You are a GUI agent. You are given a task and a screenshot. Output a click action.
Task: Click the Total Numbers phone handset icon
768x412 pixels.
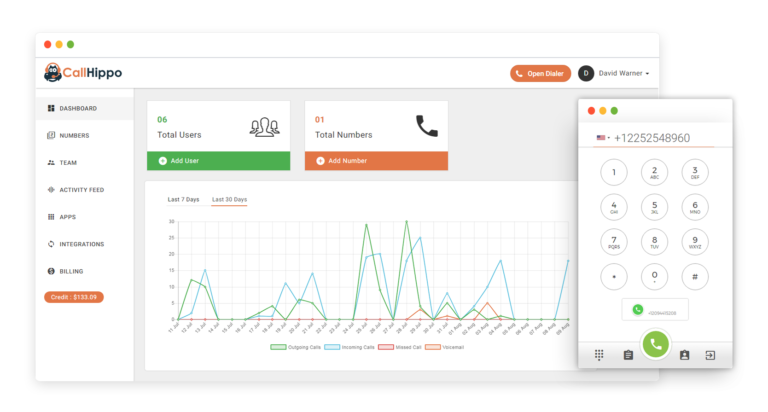(x=427, y=126)
